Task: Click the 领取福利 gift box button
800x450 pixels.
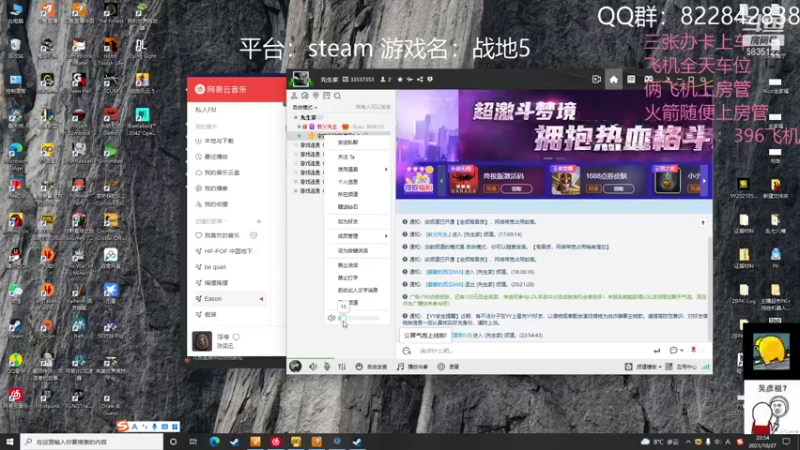Action: coord(418,181)
